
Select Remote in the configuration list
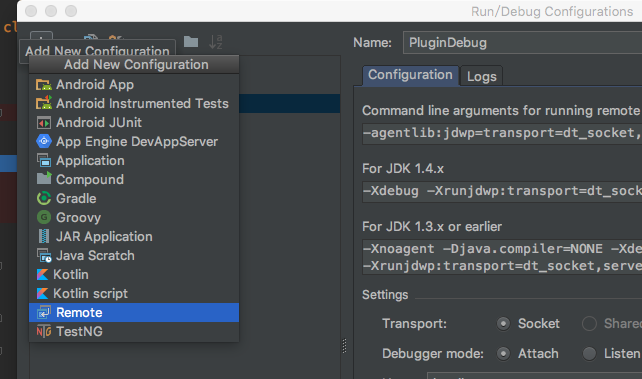coord(134,313)
